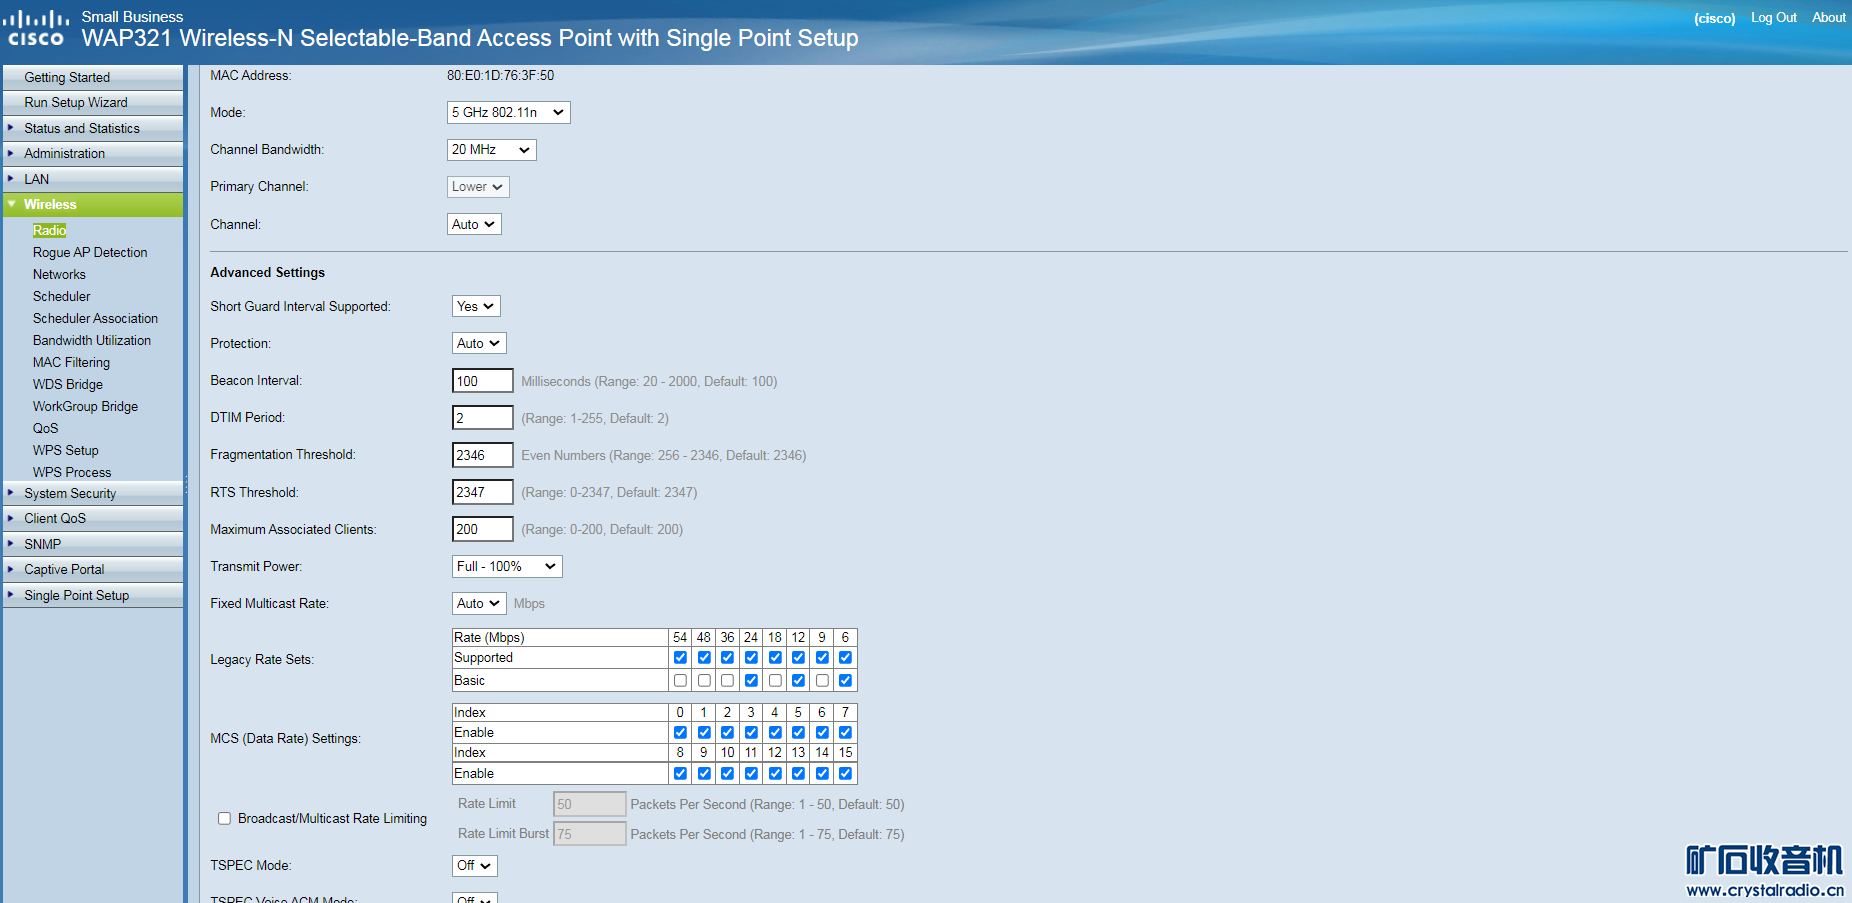Open the Scheduler page

[x=61, y=296]
